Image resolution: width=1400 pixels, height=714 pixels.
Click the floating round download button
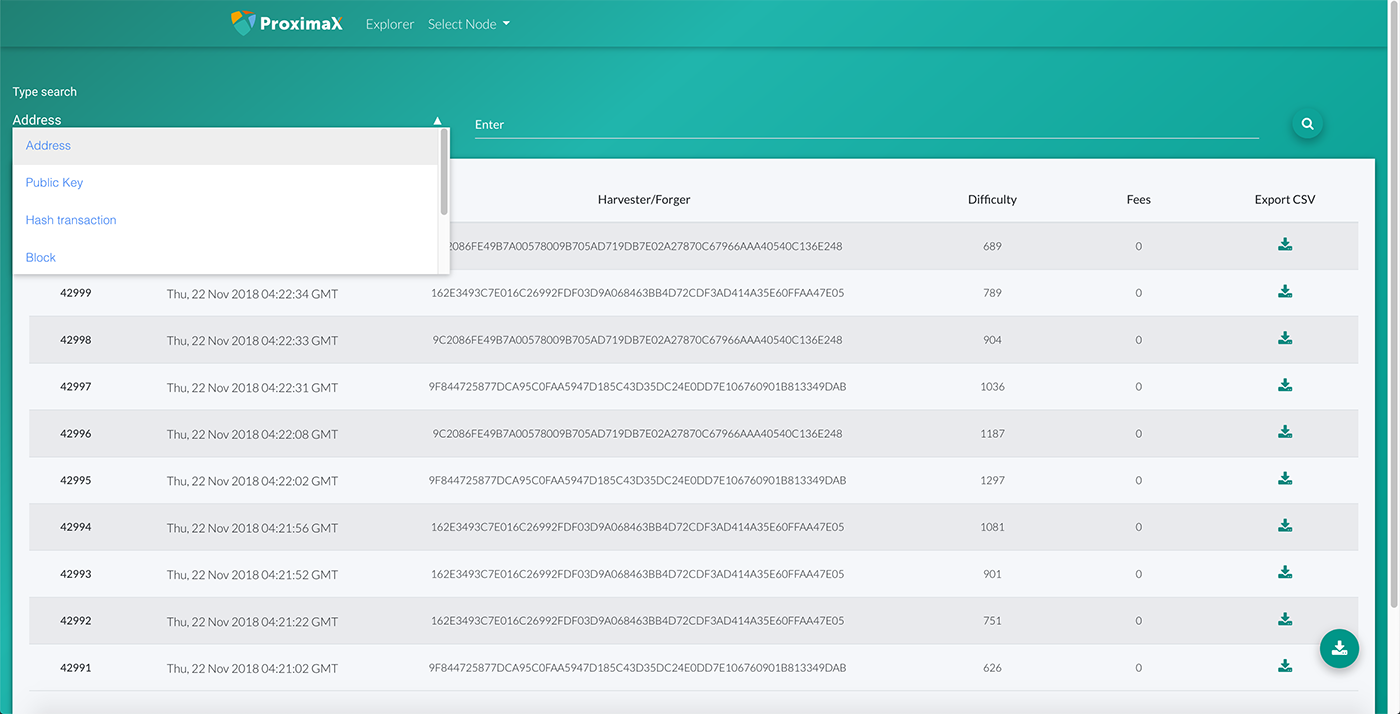(1339, 648)
